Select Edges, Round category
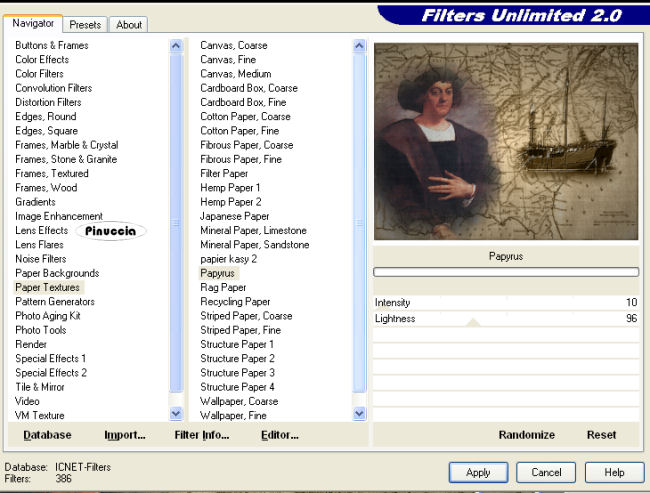The image size is (650, 493). point(46,117)
